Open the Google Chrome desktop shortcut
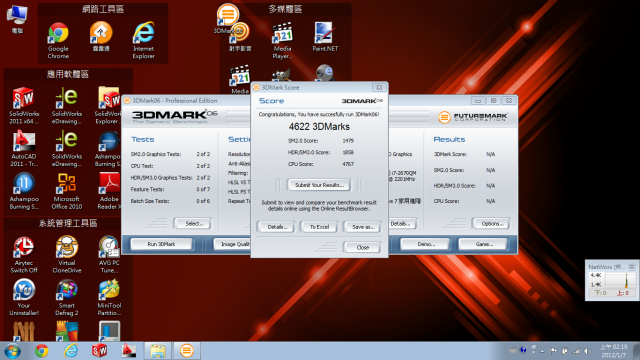Screen dimensions: 640x360 [x=58, y=40]
